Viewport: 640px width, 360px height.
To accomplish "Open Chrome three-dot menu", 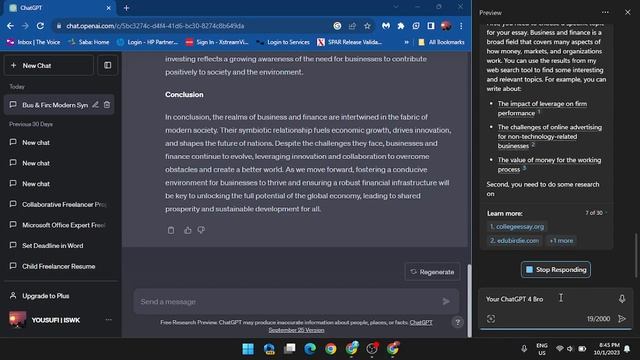I will [461, 26].
